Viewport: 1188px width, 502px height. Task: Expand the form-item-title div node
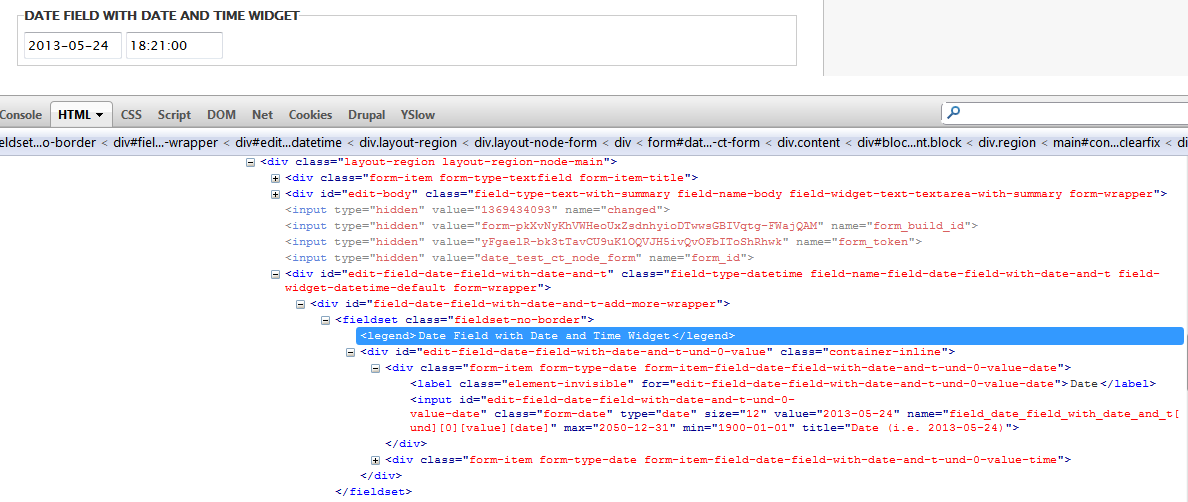coord(276,178)
